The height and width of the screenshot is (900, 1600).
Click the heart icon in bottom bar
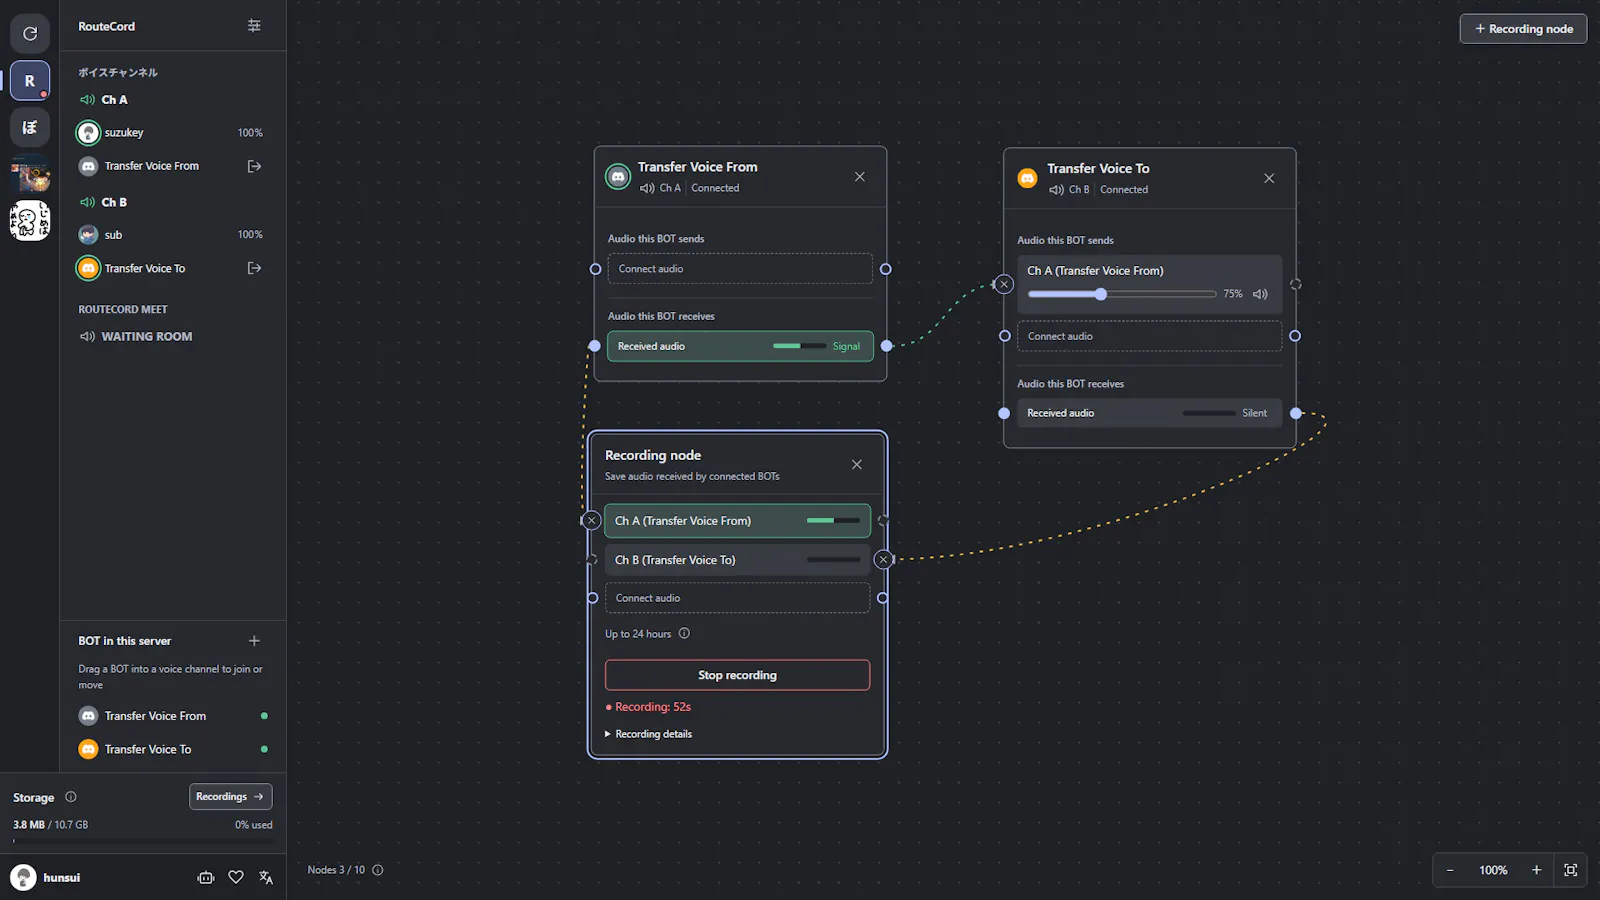(236, 877)
